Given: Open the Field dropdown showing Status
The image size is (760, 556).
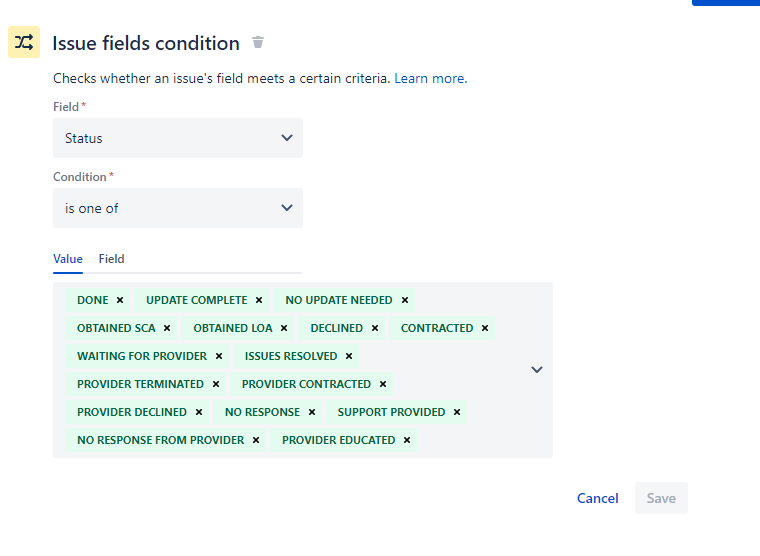Looking at the screenshot, I should tap(178, 138).
